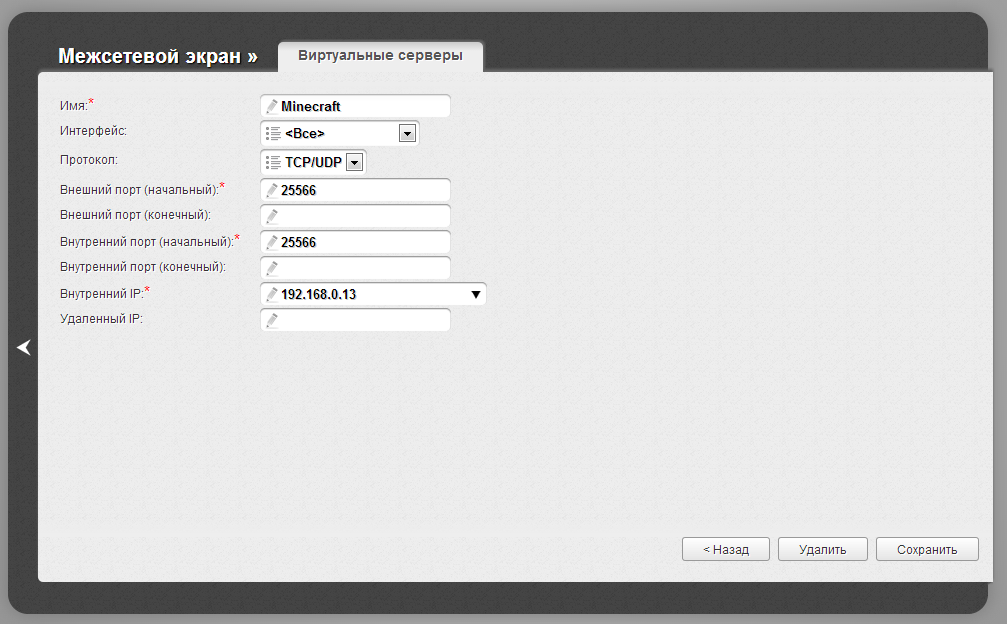Image resolution: width=1007 pixels, height=624 pixels.
Task: Click pencil icon in the Внутренний IP field
Action: tap(272, 294)
